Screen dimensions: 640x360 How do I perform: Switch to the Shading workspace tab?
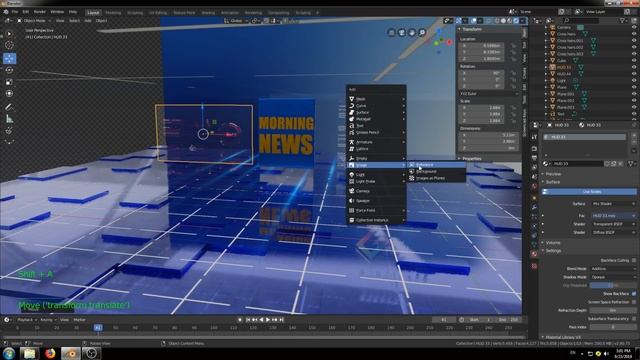point(208,13)
